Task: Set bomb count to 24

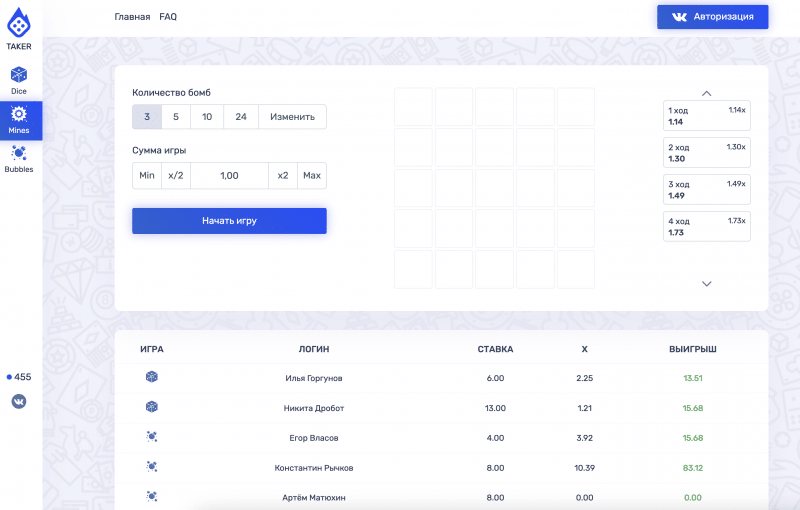Action: point(241,117)
